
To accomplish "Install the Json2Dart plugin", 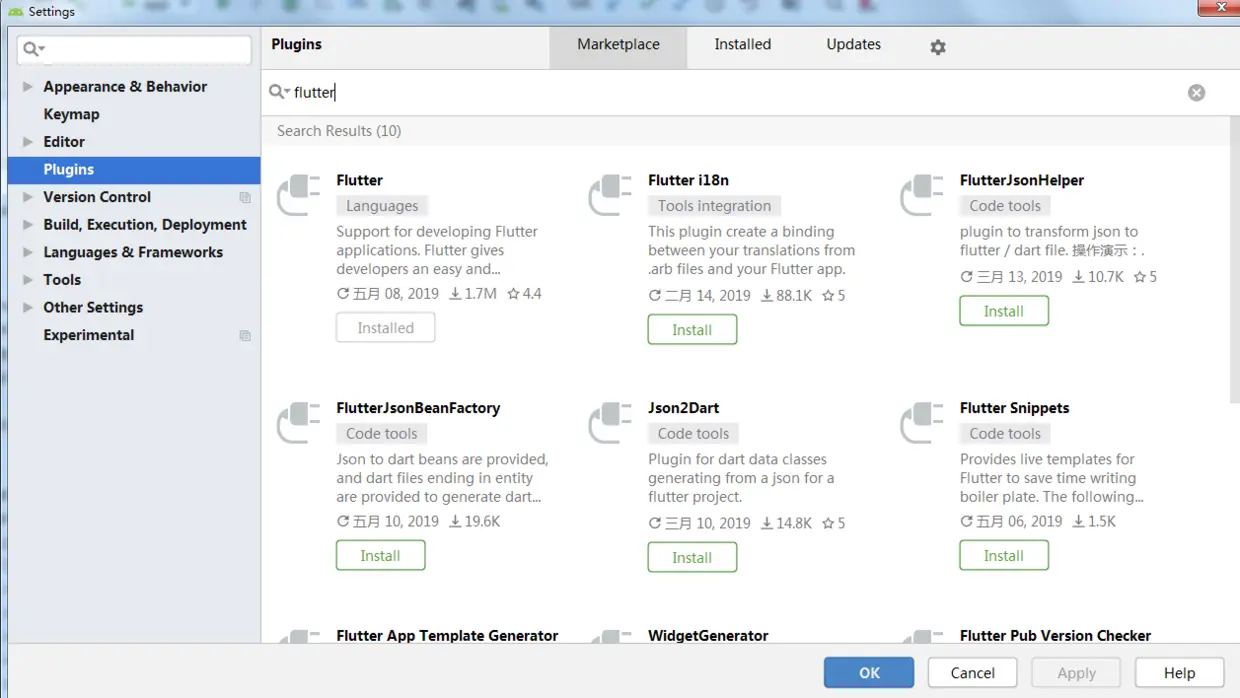I will [692, 557].
